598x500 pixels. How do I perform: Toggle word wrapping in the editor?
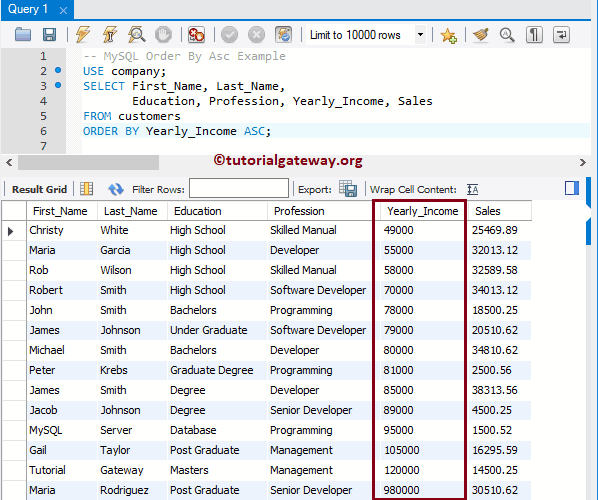[561, 35]
